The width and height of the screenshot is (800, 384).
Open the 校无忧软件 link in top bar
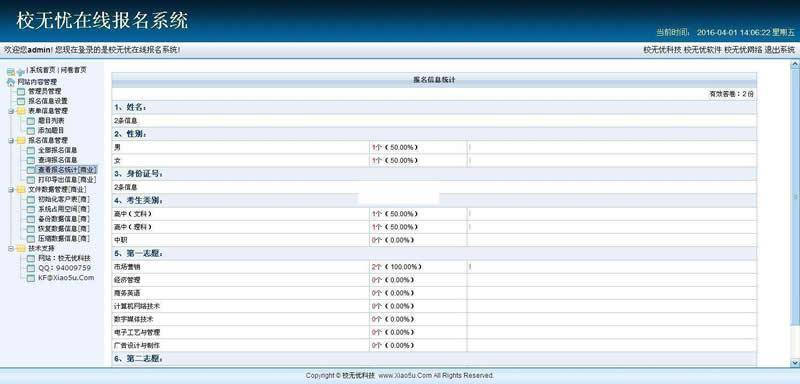tap(703, 50)
